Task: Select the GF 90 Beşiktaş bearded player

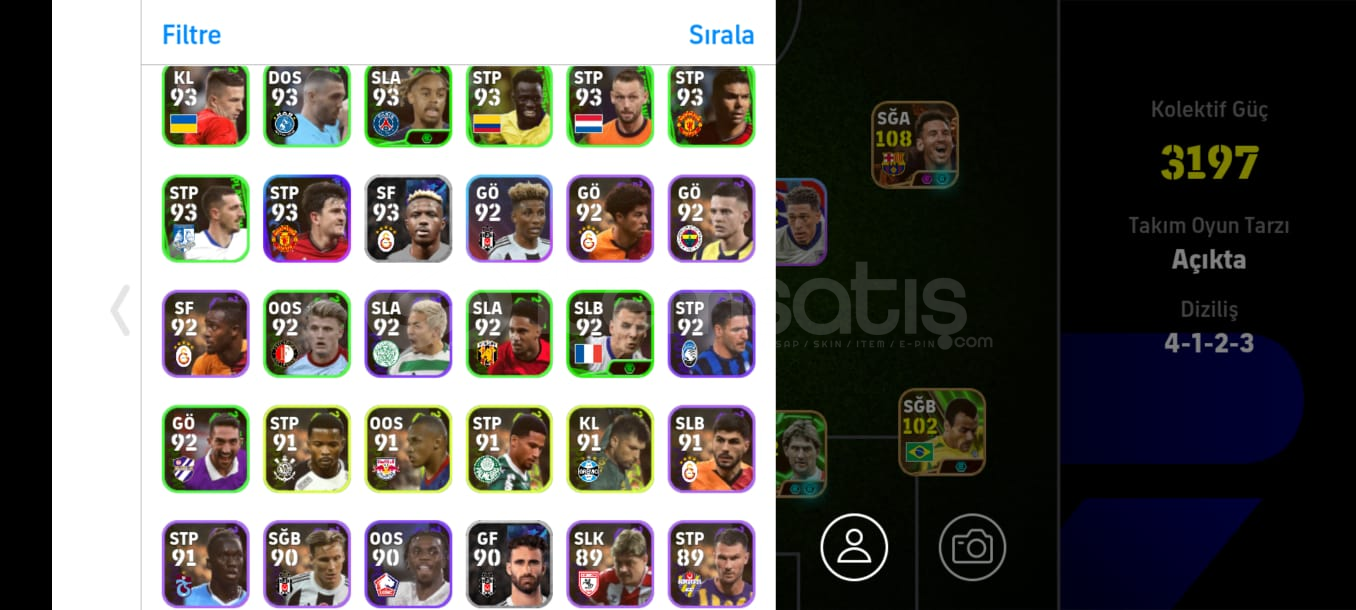Action: click(x=509, y=564)
